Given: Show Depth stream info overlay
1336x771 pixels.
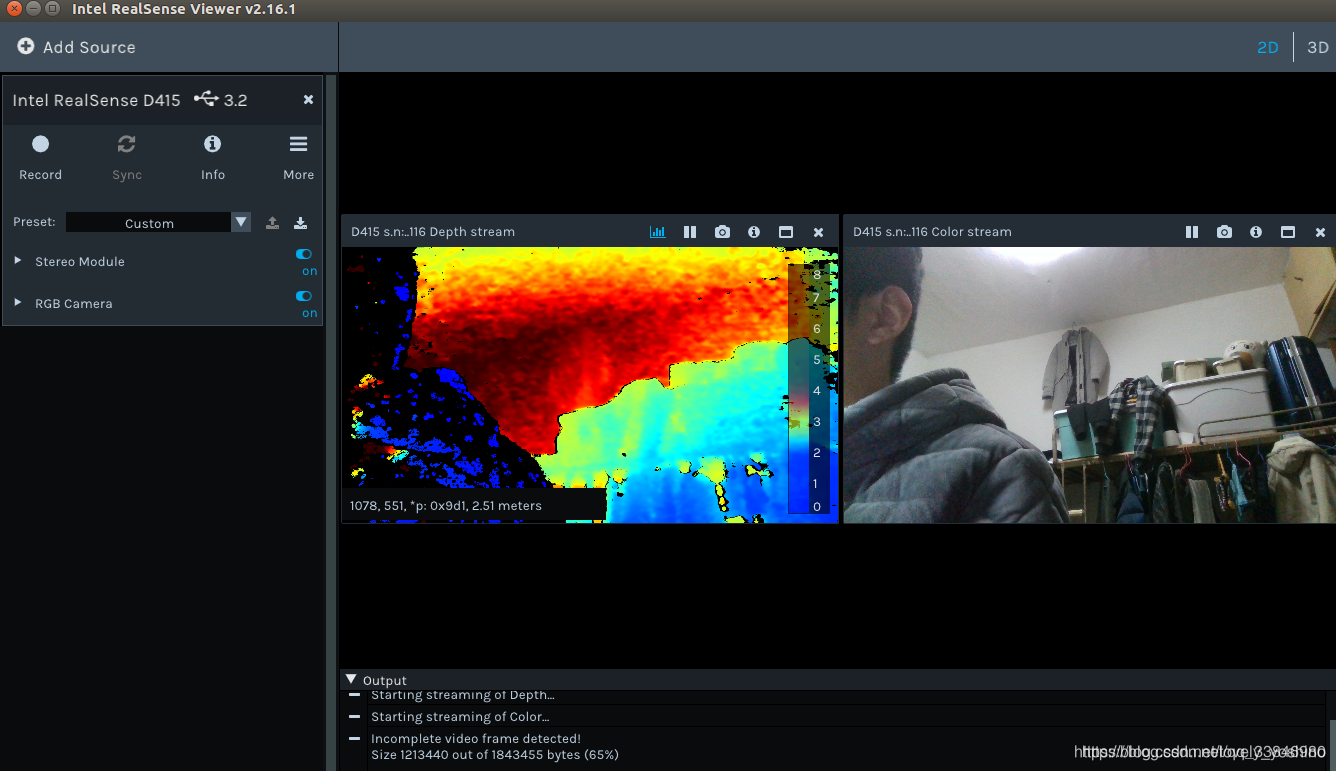Looking at the screenshot, I should tap(754, 232).
